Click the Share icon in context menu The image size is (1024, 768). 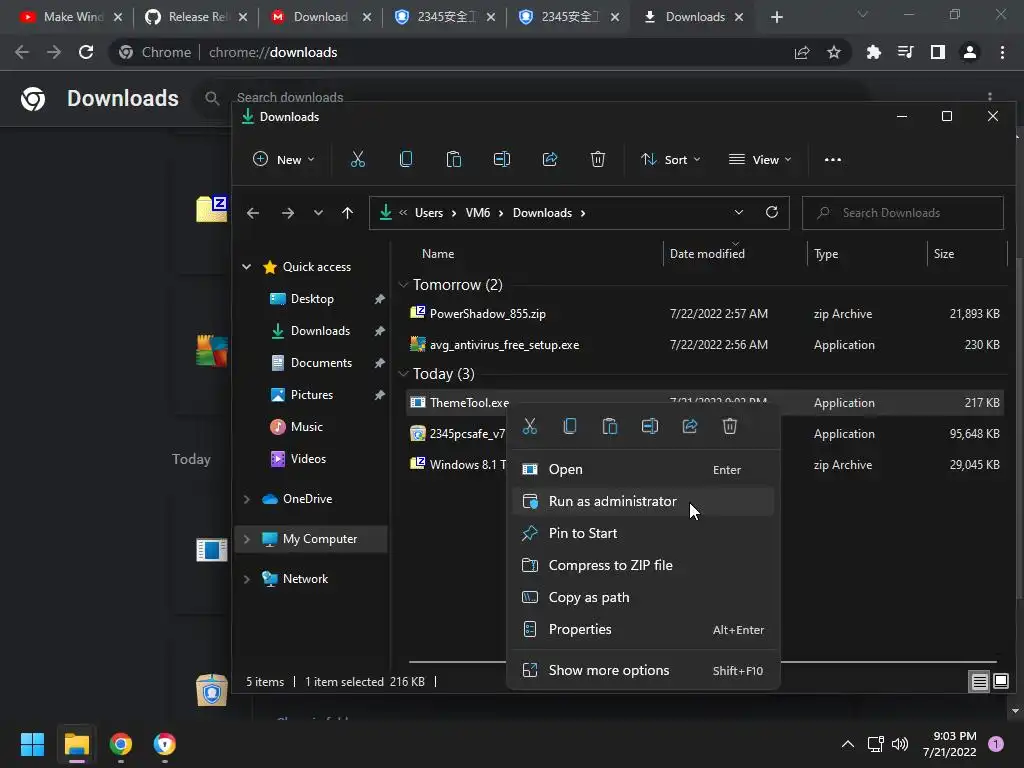pyautogui.click(x=690, y=426)
